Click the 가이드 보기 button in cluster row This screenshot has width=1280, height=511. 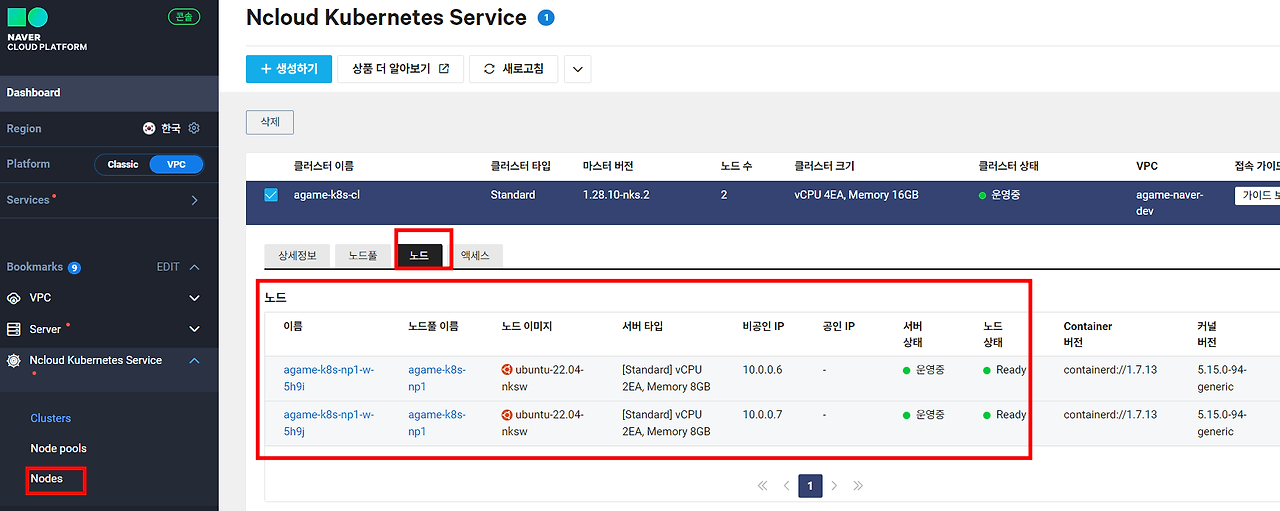coord(1257,196)
